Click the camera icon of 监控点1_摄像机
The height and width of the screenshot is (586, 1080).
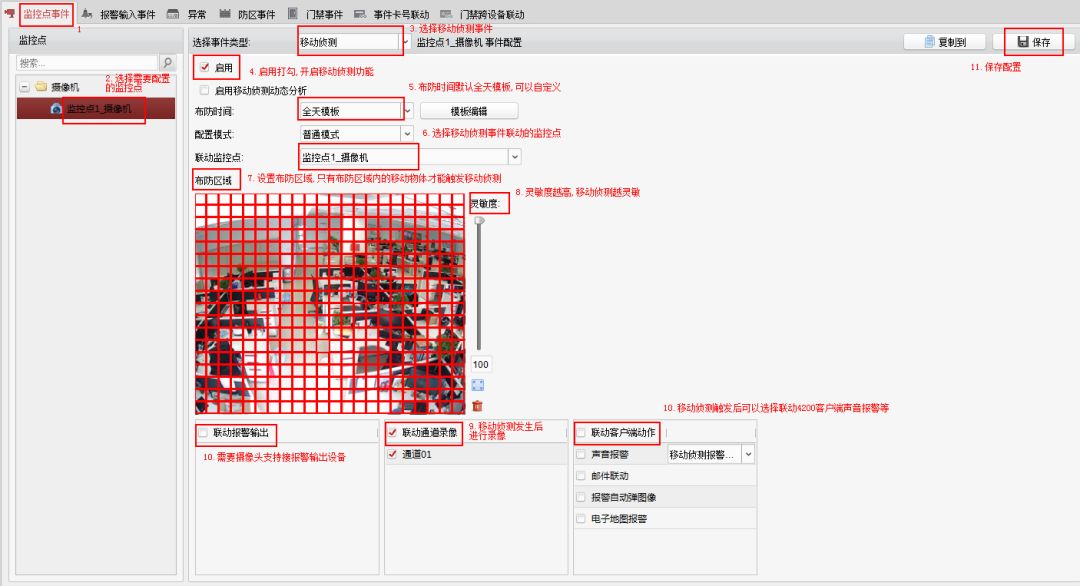click(x=57, y=108)
